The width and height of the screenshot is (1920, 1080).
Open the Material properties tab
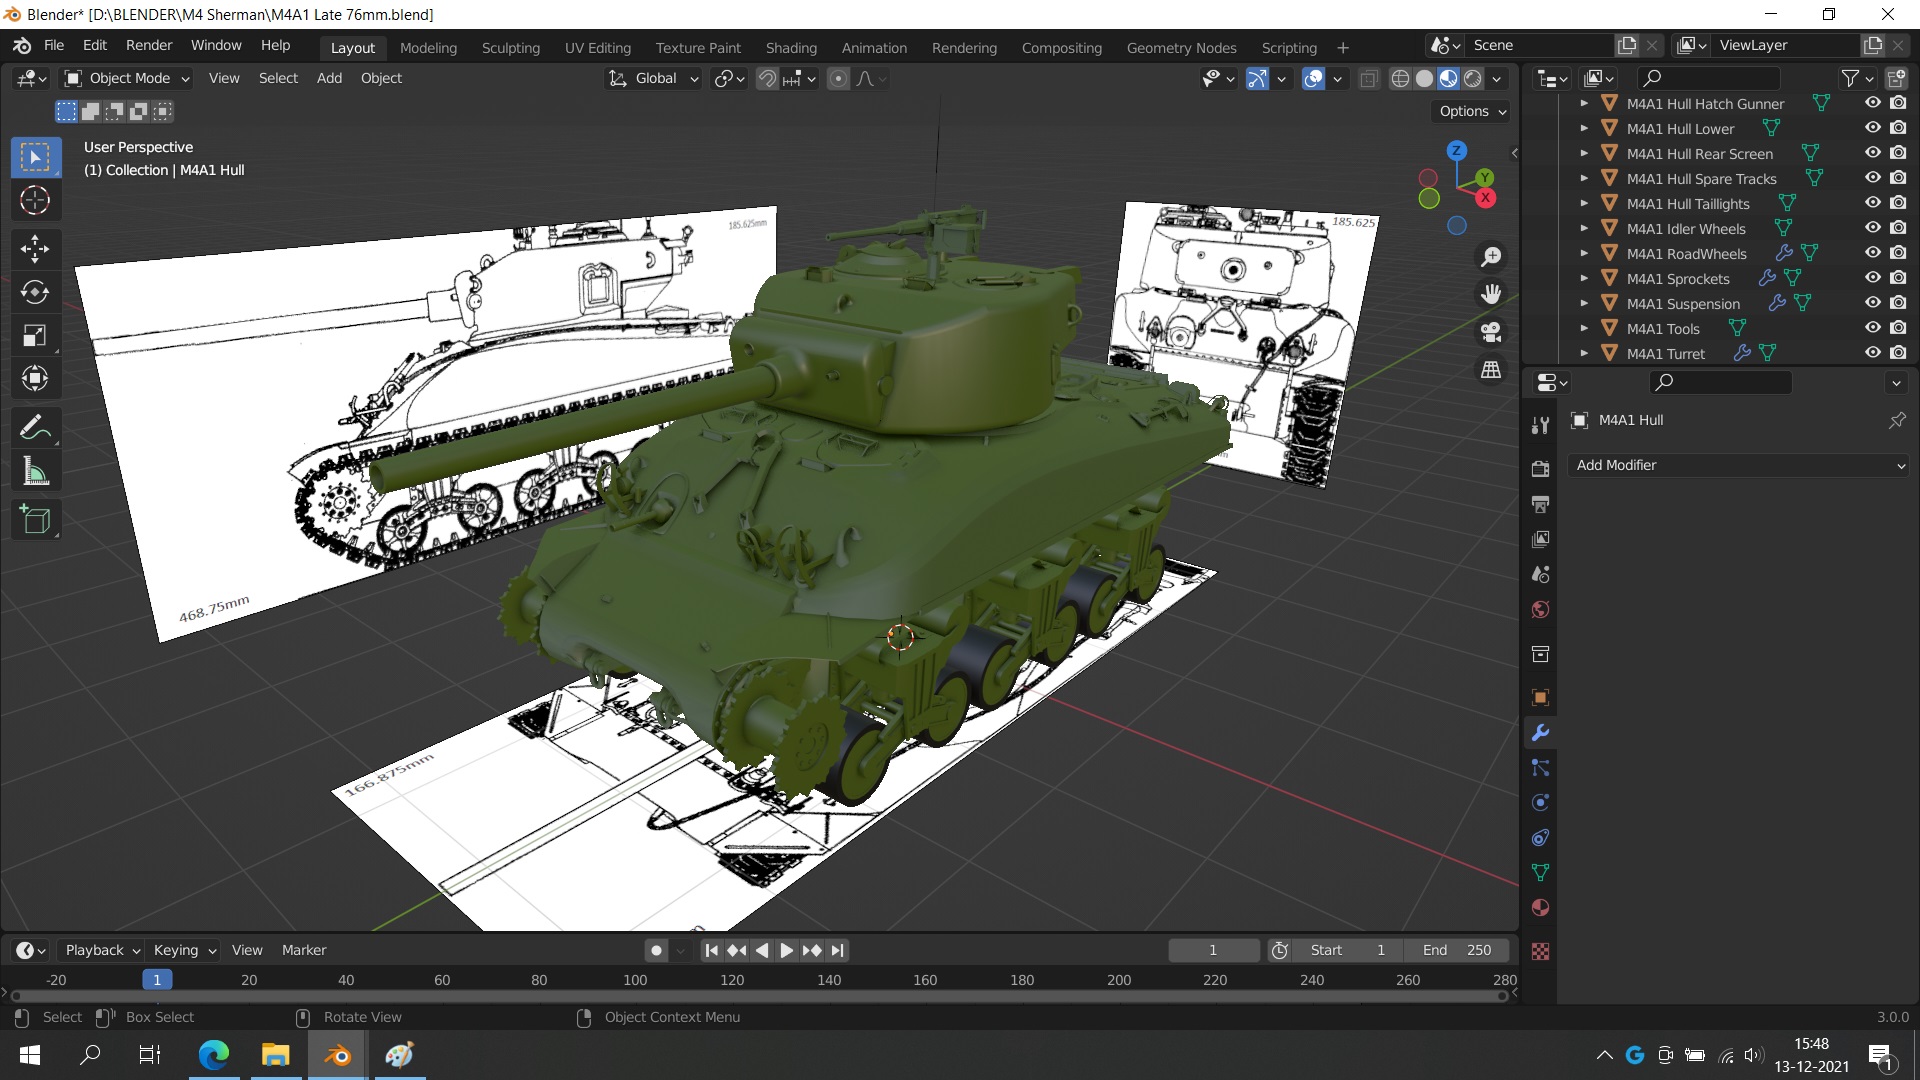coord(1540,908)
